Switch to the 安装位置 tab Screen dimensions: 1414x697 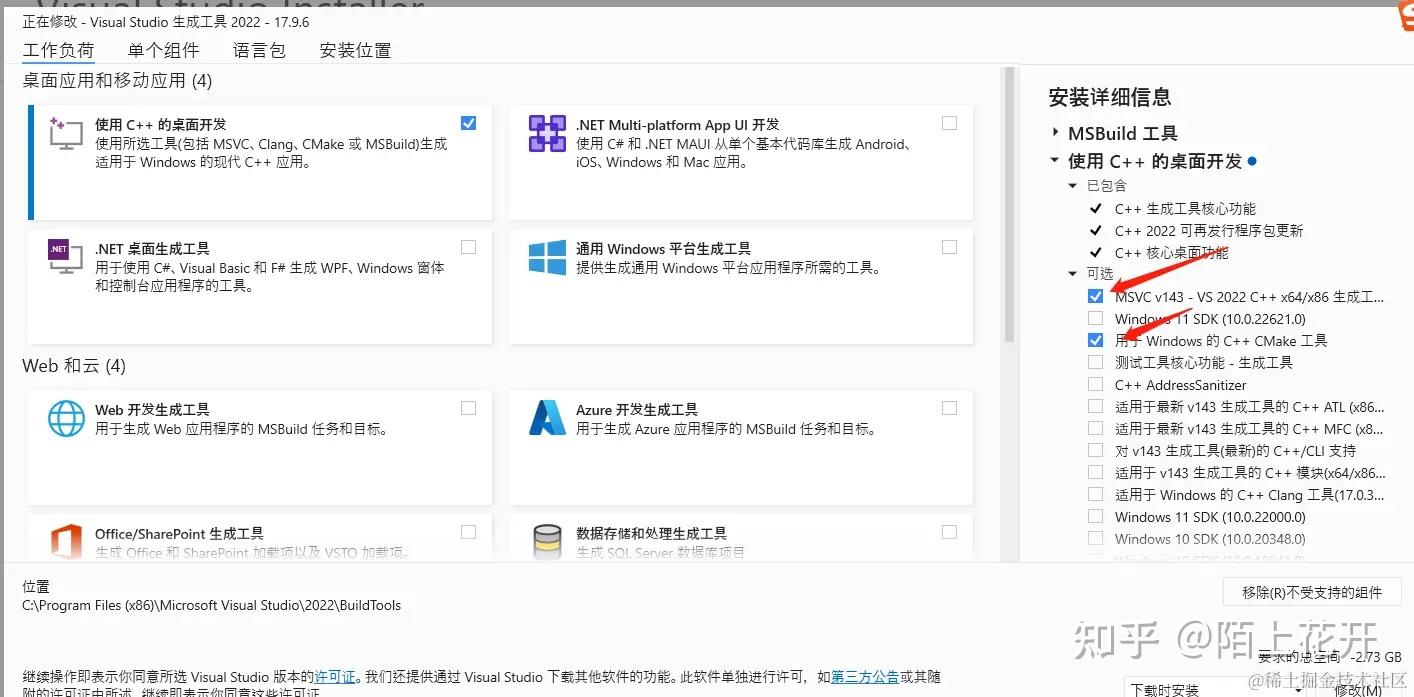pos(355,50)
